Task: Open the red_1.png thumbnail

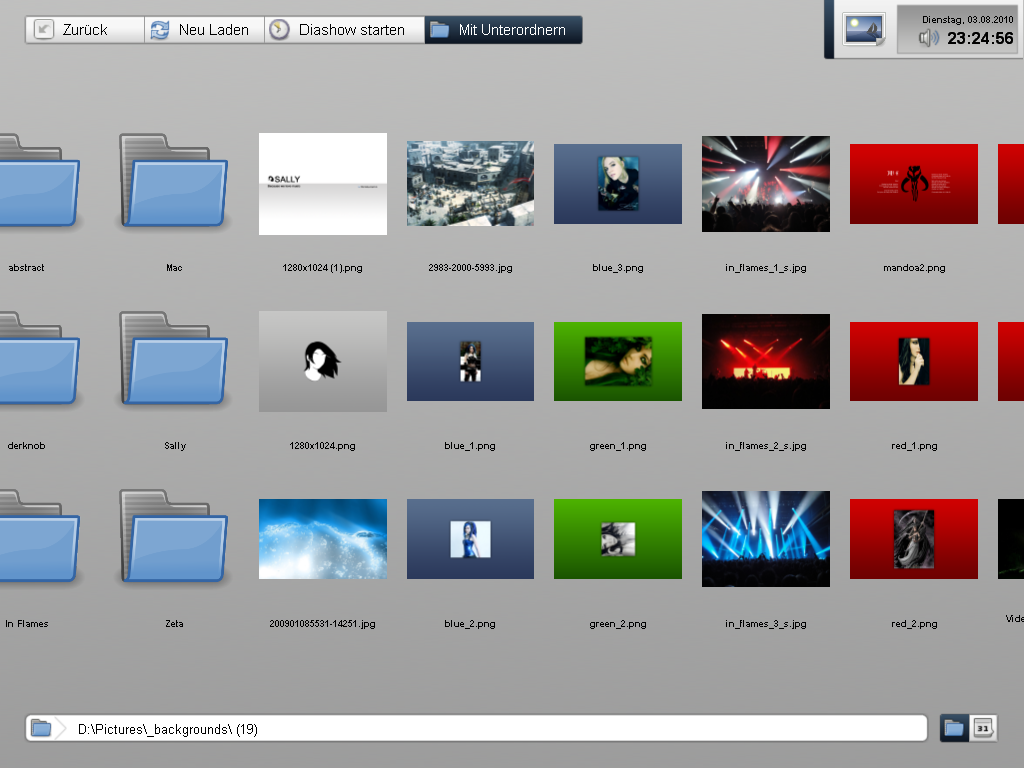Action: coord(914,361)
